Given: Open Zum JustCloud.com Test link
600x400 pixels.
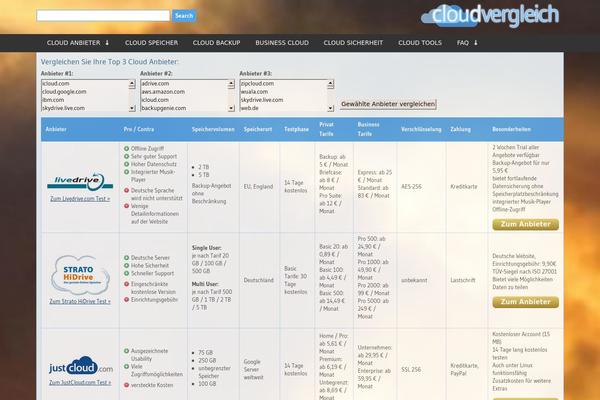Looking at the screenshot, I should pos(80,382).
